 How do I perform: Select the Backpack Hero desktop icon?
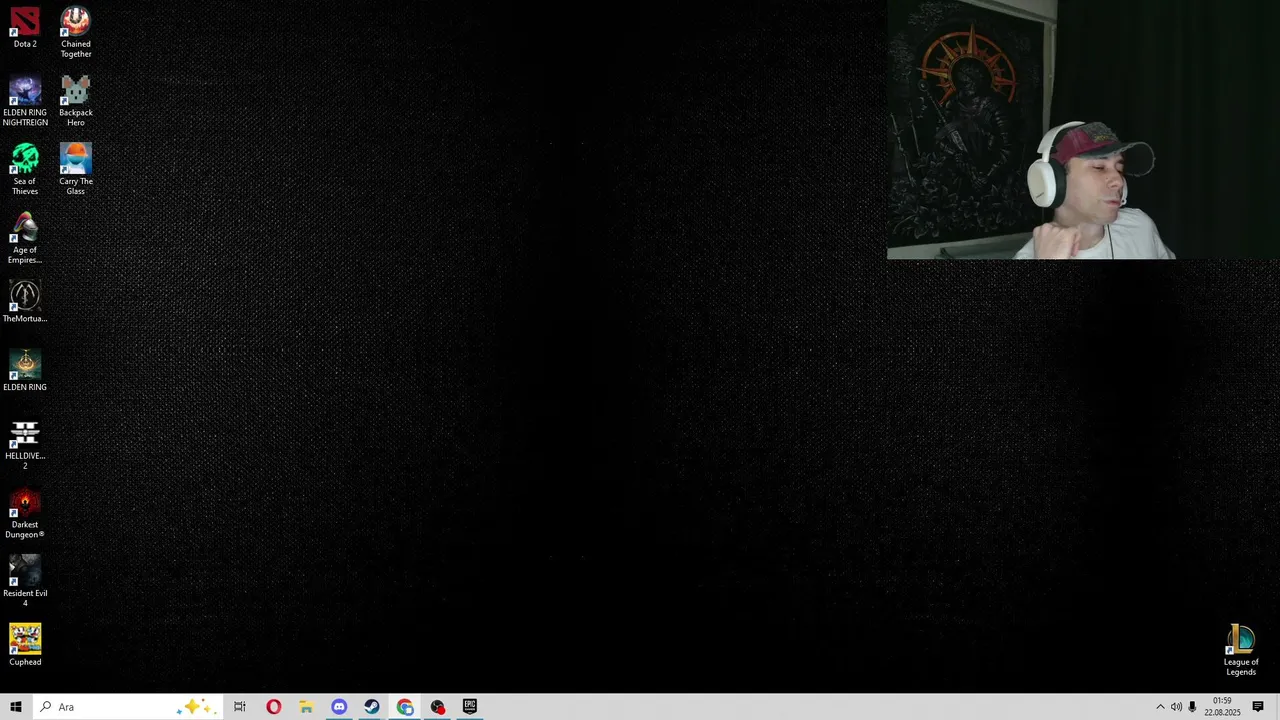pos(75,101)
